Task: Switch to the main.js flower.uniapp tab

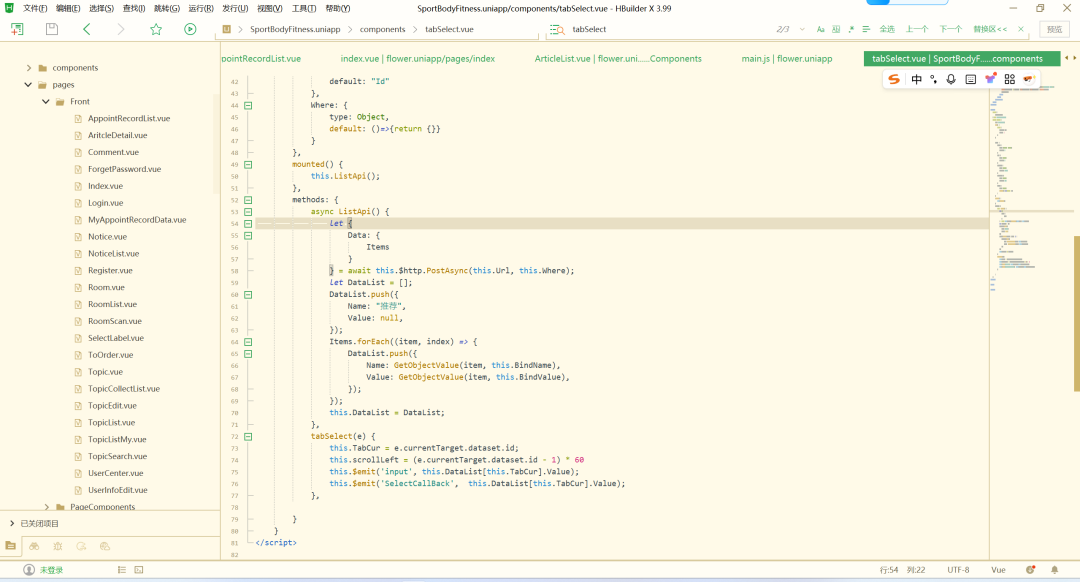Action: pyautogui.click(x=787, y=59)
